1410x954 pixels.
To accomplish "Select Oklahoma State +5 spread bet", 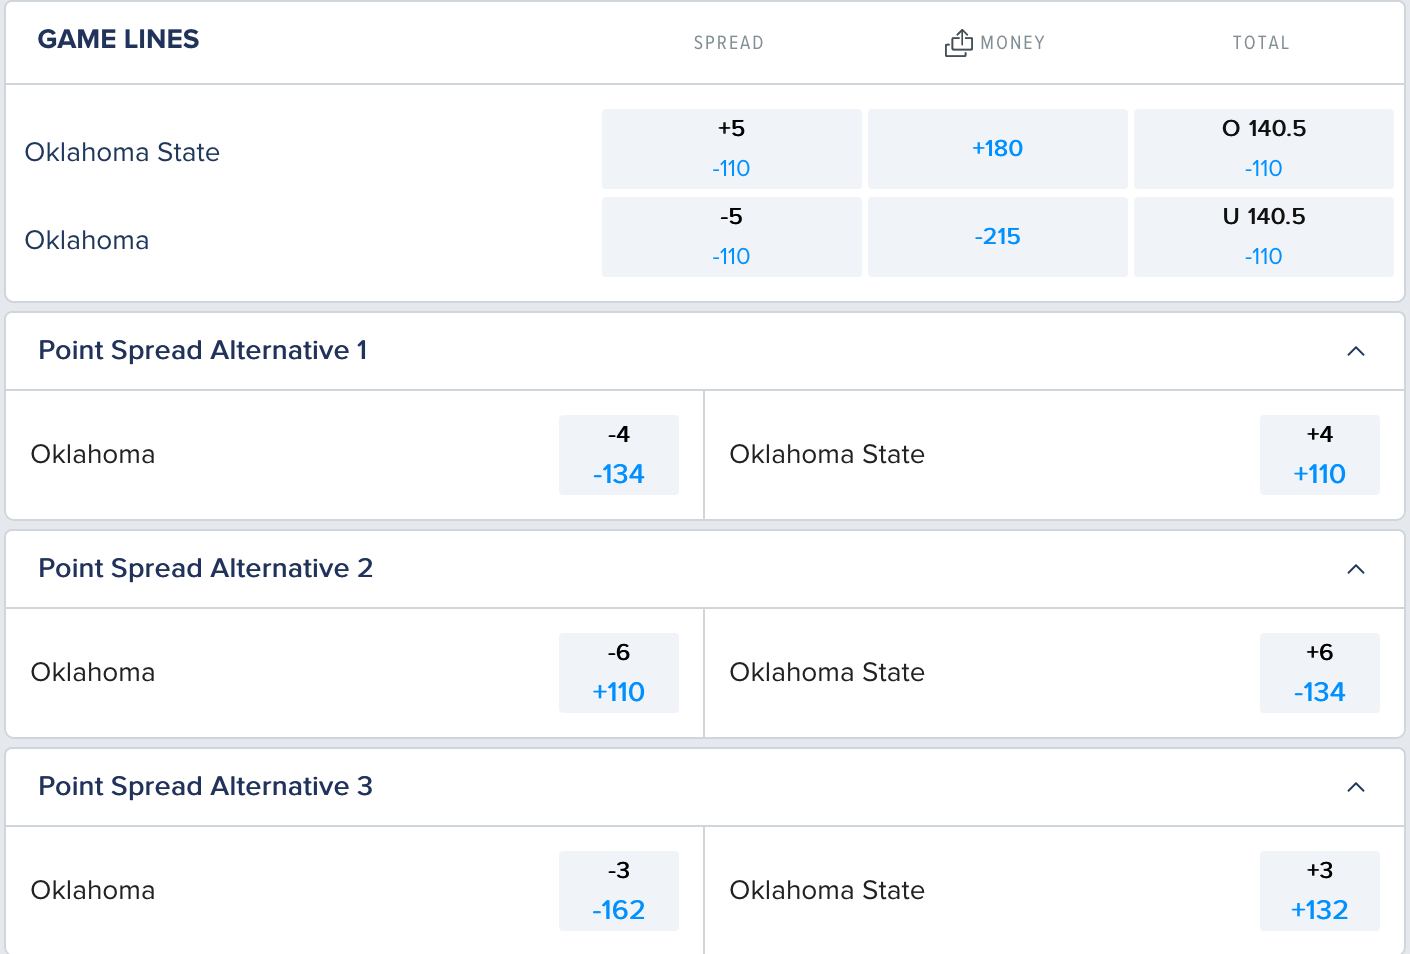I will click(x=732, y=149).
